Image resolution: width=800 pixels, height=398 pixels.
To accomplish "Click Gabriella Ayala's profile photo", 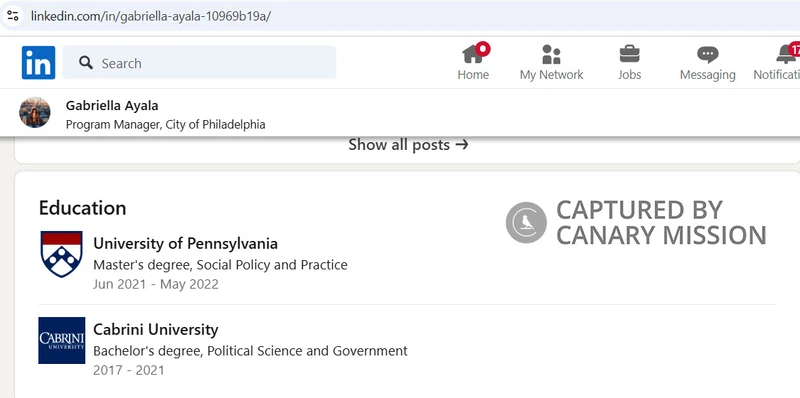I will (35, 112).
